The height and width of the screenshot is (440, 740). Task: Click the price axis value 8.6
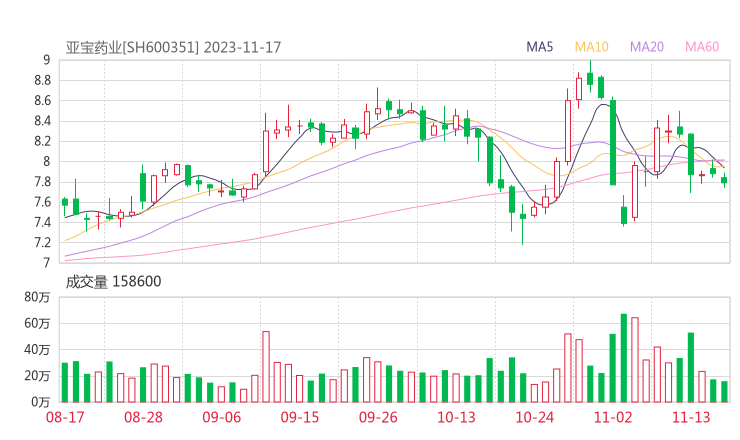[42, 101]
